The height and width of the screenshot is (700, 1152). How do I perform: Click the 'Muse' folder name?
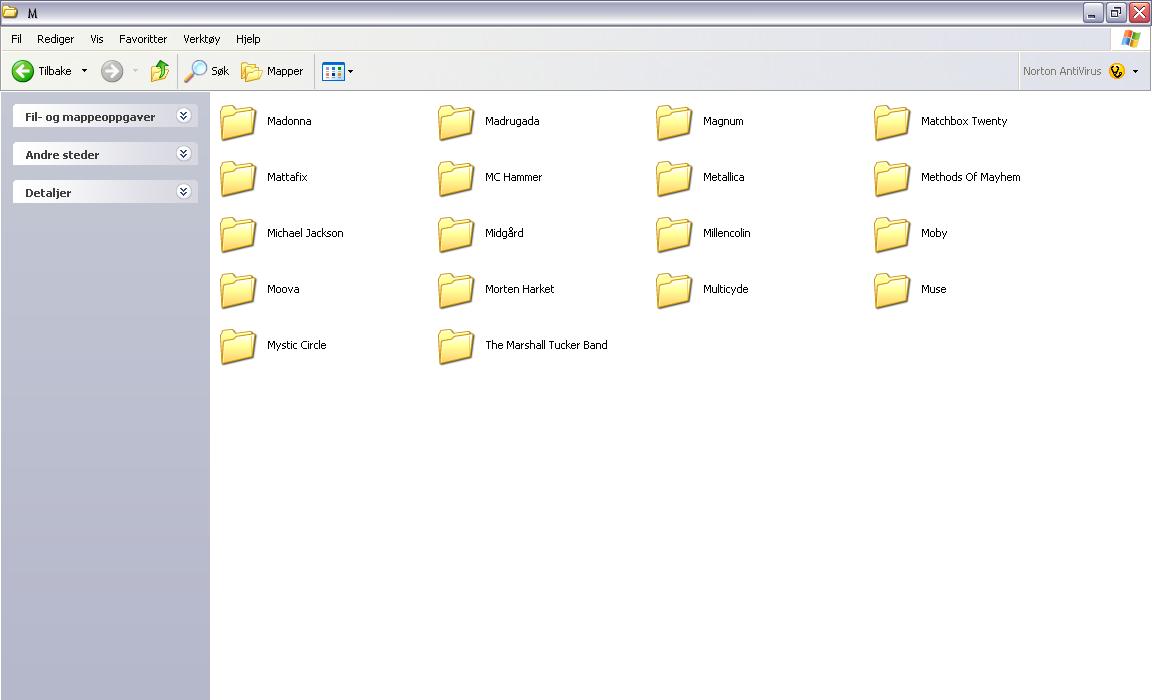[933, 289]
